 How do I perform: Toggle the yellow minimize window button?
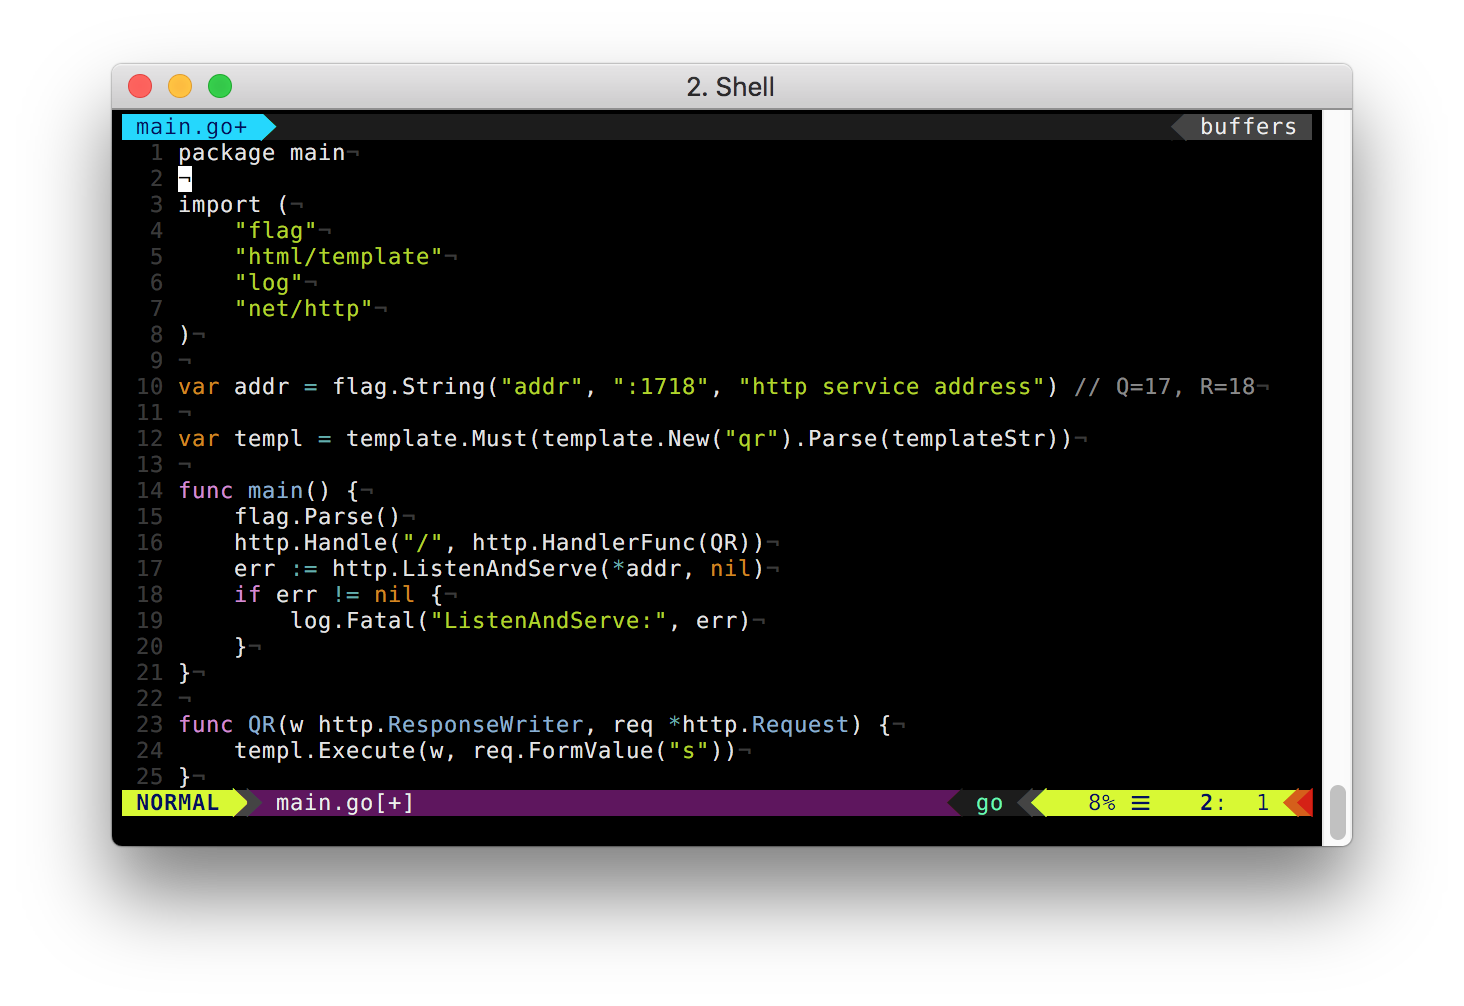point(179,86)
